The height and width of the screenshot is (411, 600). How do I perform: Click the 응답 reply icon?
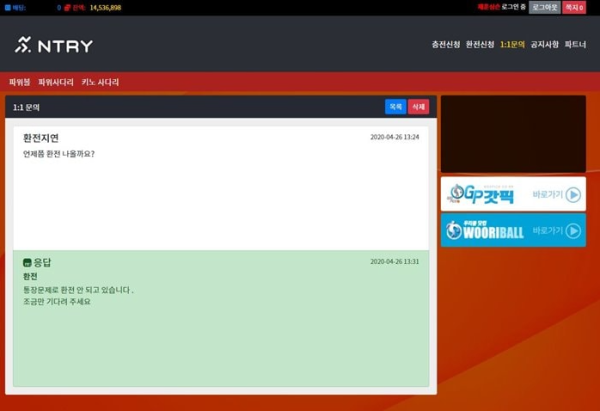[27, 262]
